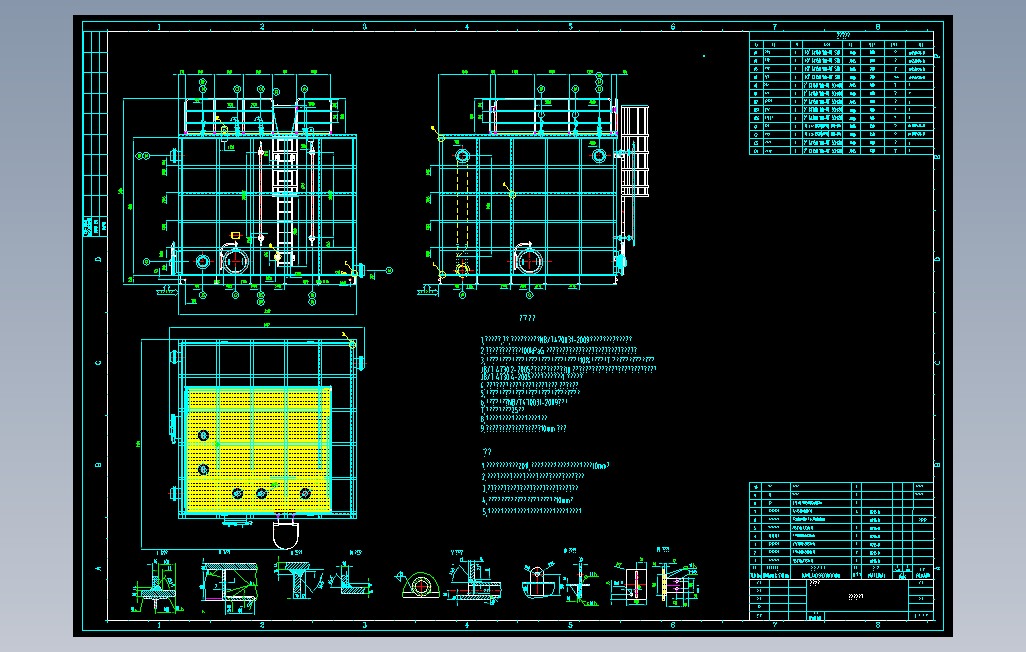This screenshot has height=652, width=1026.
Task: Click zone letter C on the left border
Action: pyautogui.click(x=98, y=363)
